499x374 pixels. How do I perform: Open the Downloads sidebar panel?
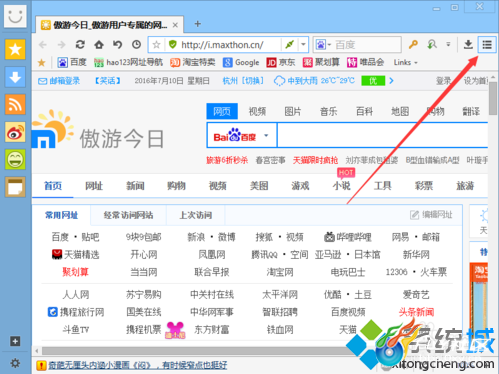(x=15, y=77)
